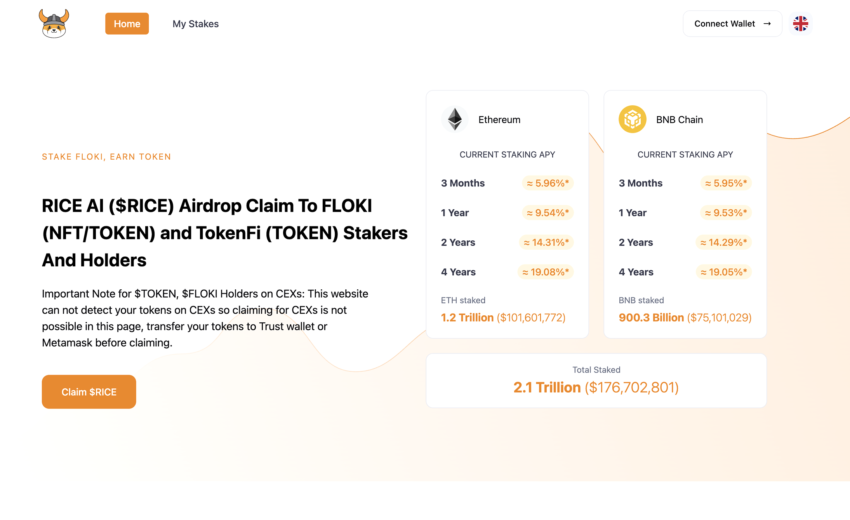Click the Connect Wallet button
850x520 pixels.
coord(732,24)
